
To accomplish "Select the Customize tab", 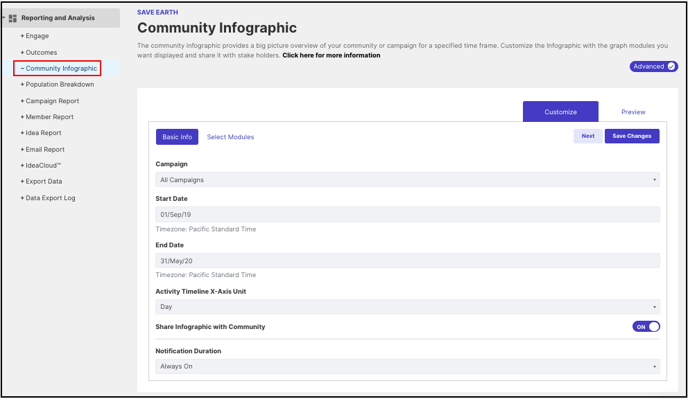I will [560, 112].
